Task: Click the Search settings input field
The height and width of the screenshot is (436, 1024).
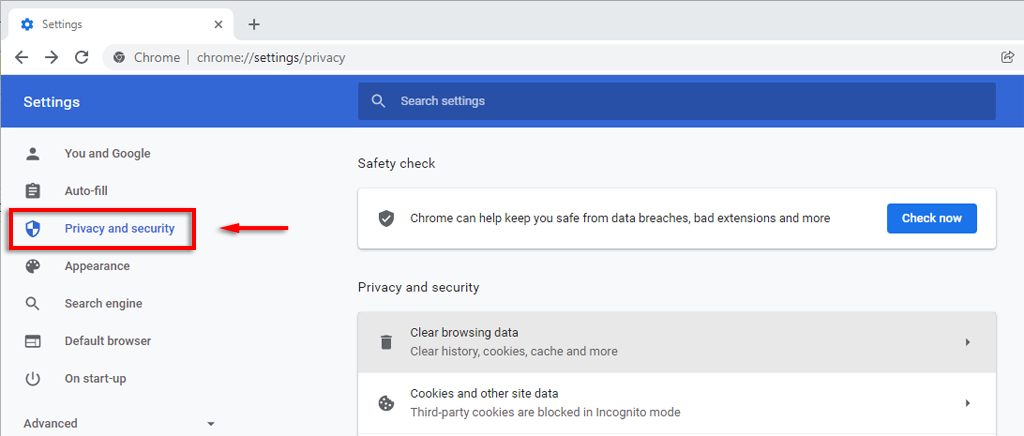Action: 690,101
